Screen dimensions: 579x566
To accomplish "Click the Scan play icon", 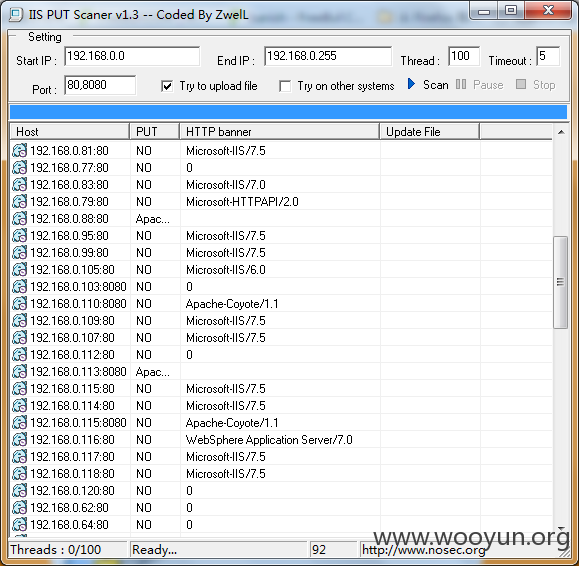I will click(x=411, y=84).
